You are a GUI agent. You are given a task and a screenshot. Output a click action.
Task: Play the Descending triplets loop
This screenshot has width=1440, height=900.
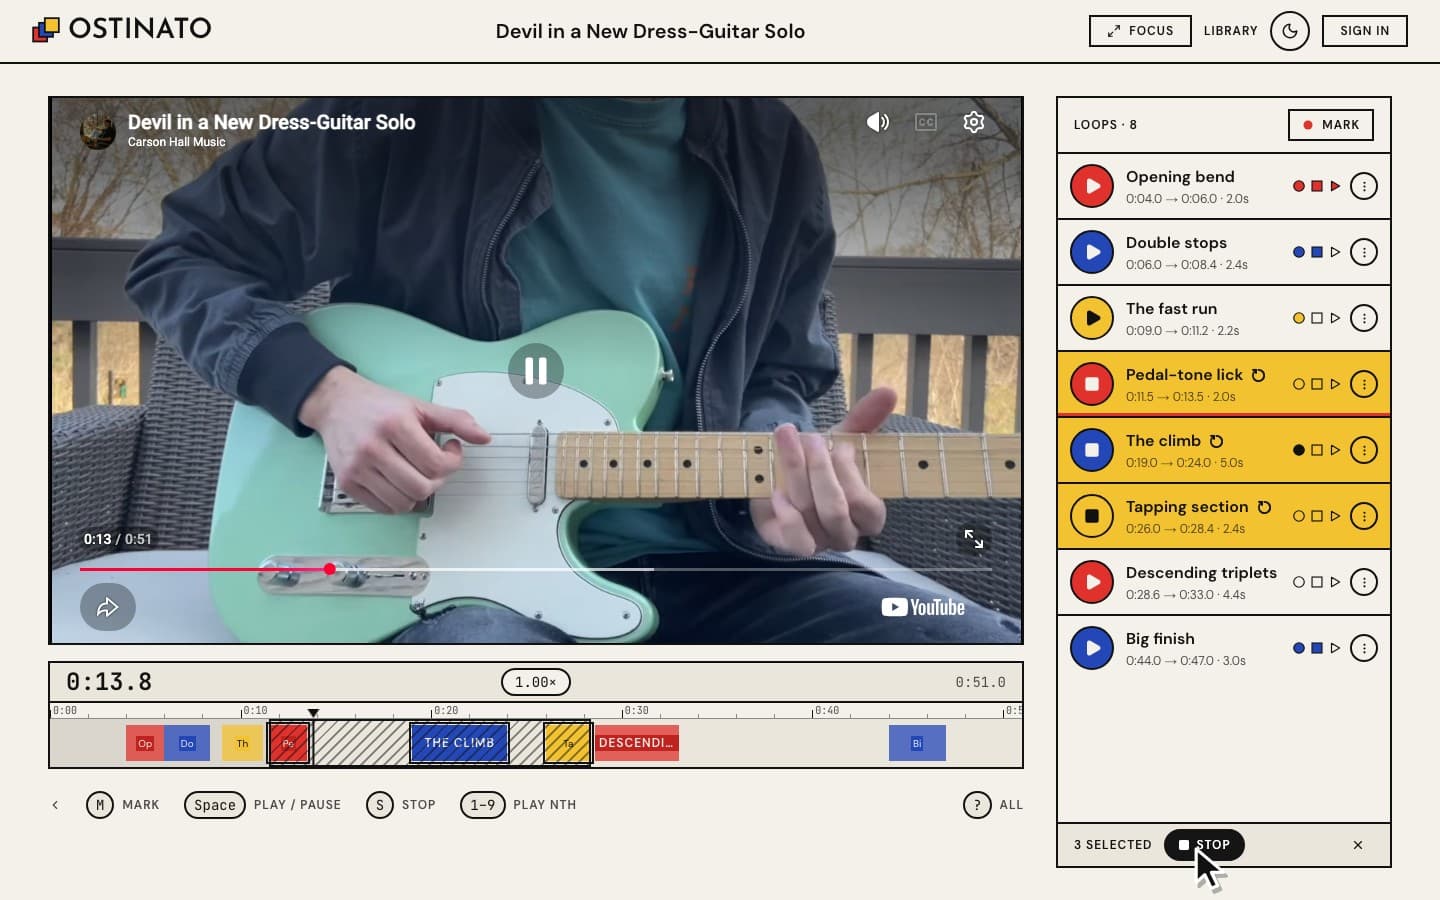[x=1092, y=582]
